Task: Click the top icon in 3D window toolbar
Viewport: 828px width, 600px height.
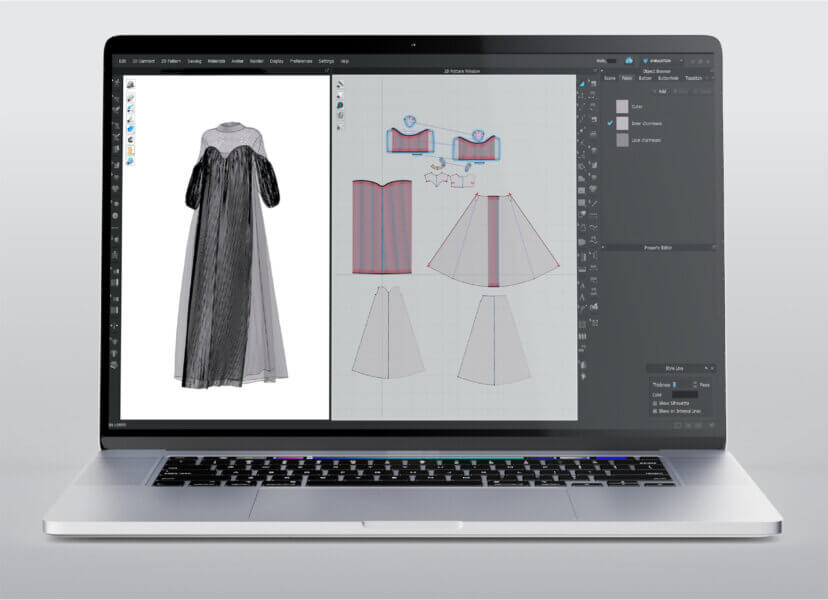Action: coord(130,84)
